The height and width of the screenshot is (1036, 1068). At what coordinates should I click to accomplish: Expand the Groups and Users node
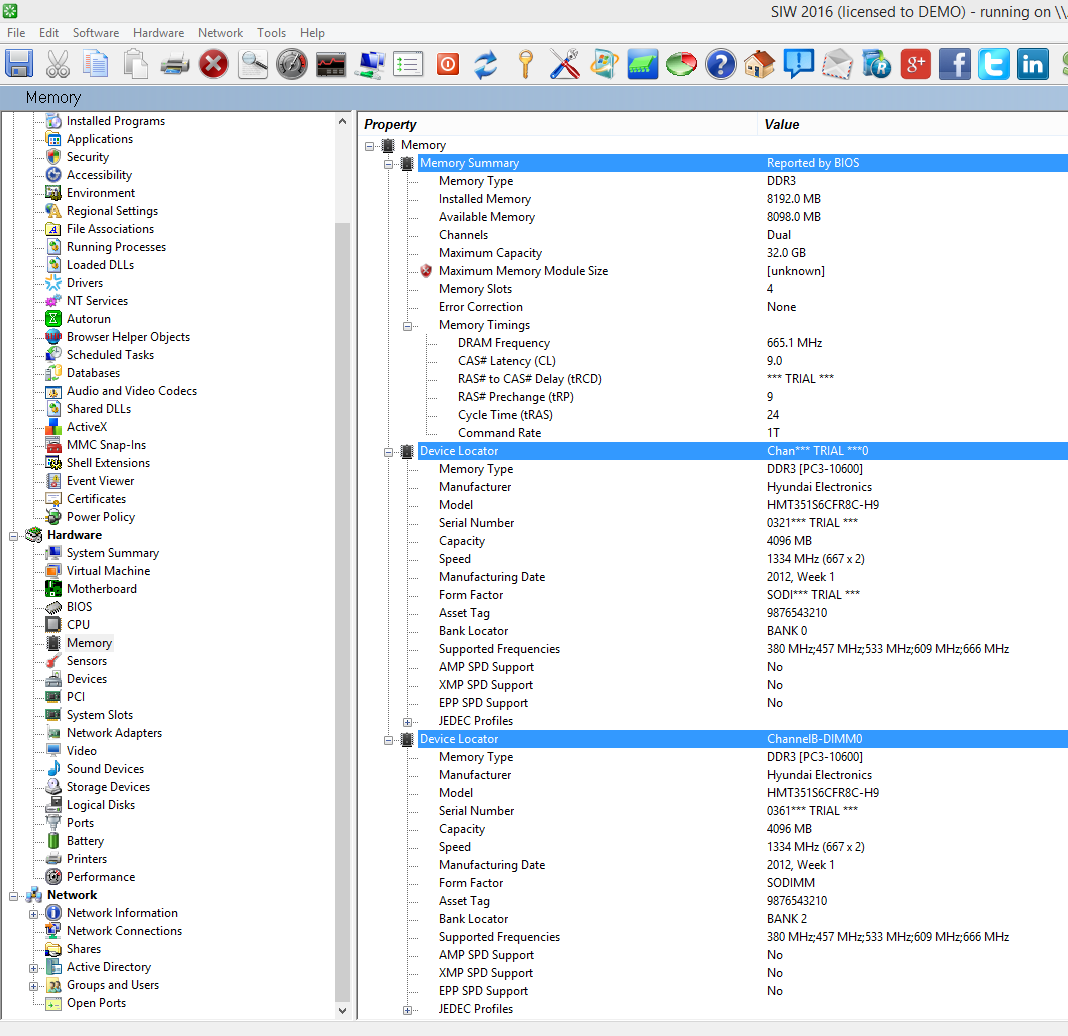pyautogui.click(x=33, y=986)
